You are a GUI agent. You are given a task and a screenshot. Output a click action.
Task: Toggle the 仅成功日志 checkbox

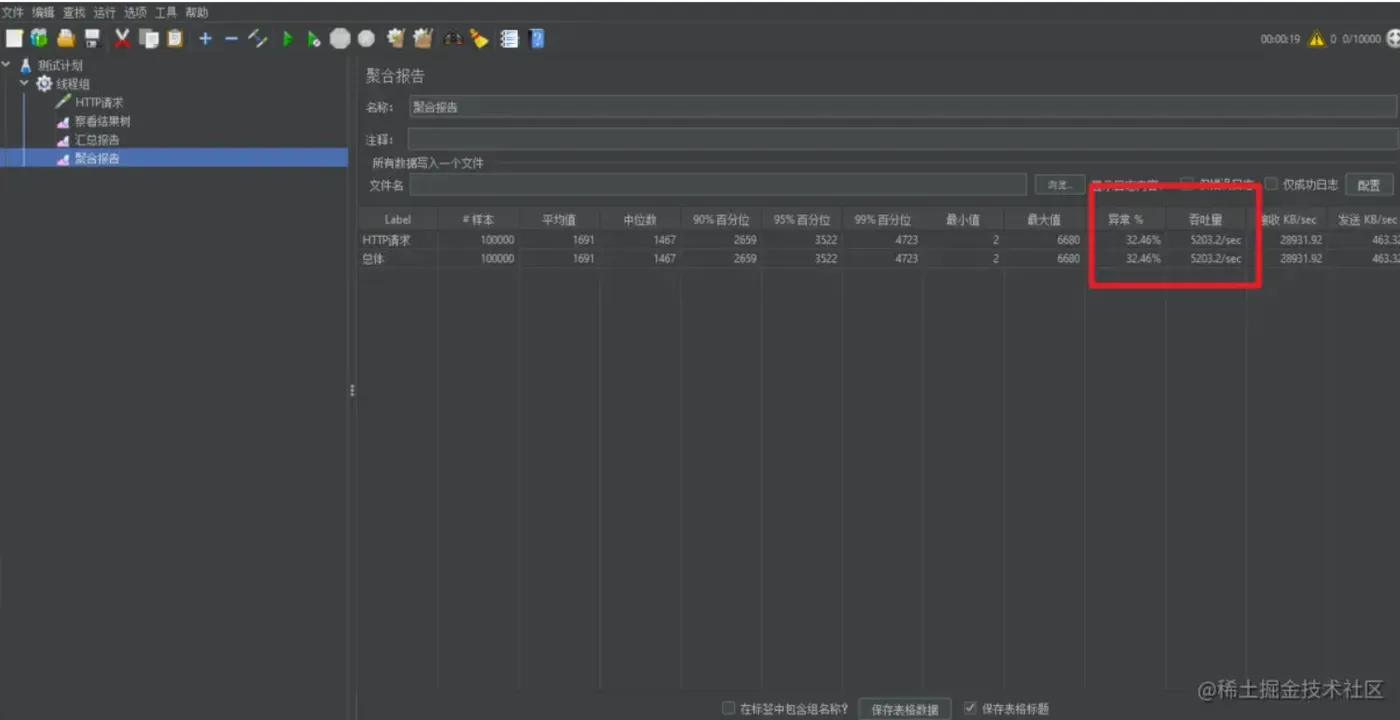[1271, 184]
